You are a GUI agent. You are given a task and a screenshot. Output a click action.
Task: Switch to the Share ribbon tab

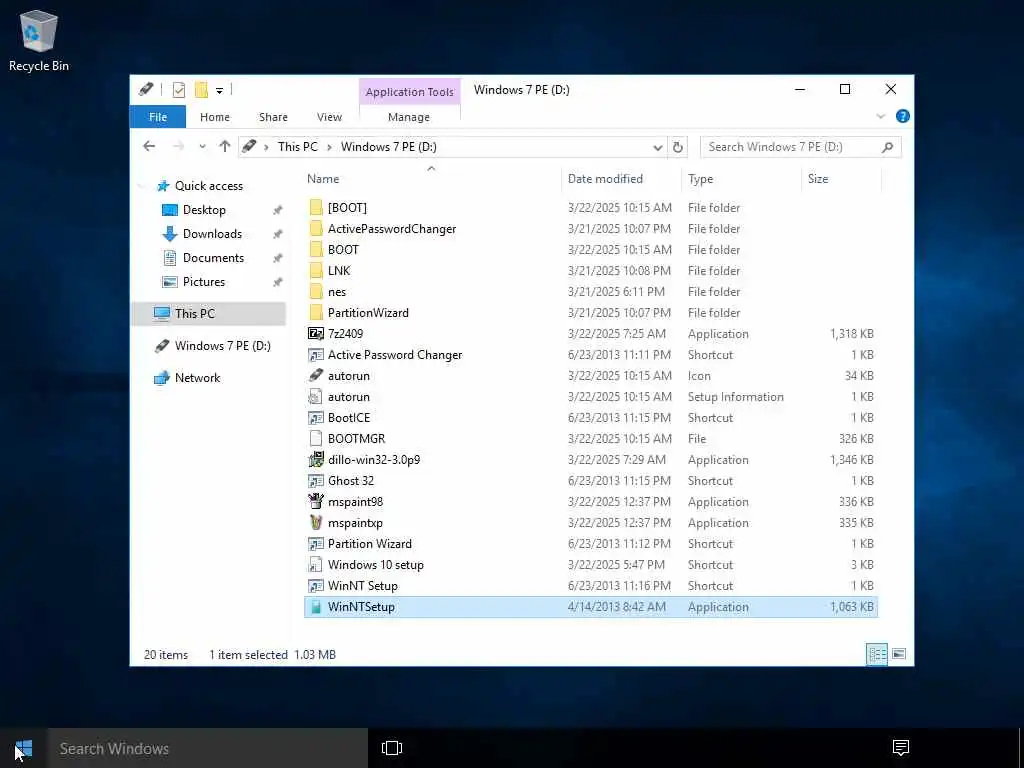click(273, 117)
